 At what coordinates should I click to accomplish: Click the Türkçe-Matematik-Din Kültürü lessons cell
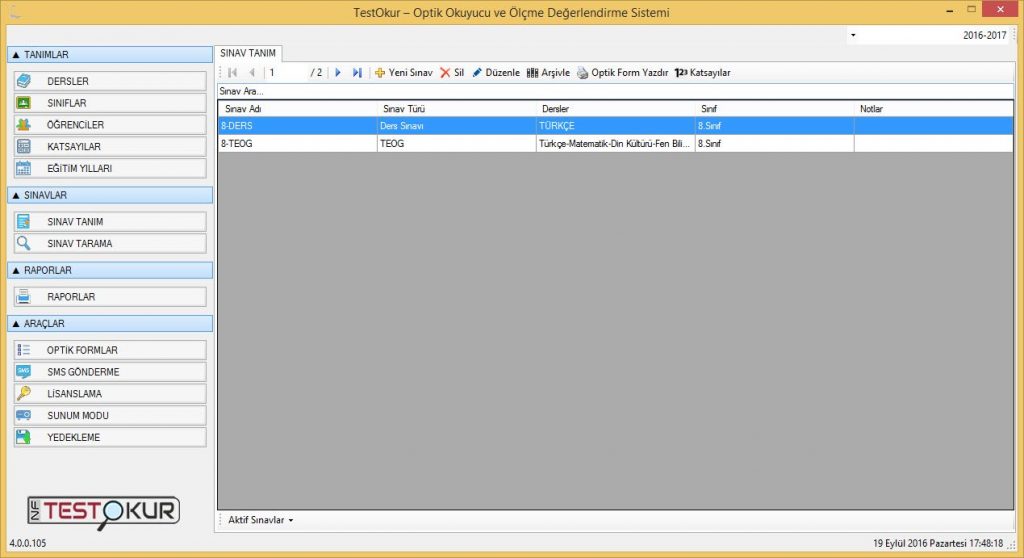click(x=615, y=143)
